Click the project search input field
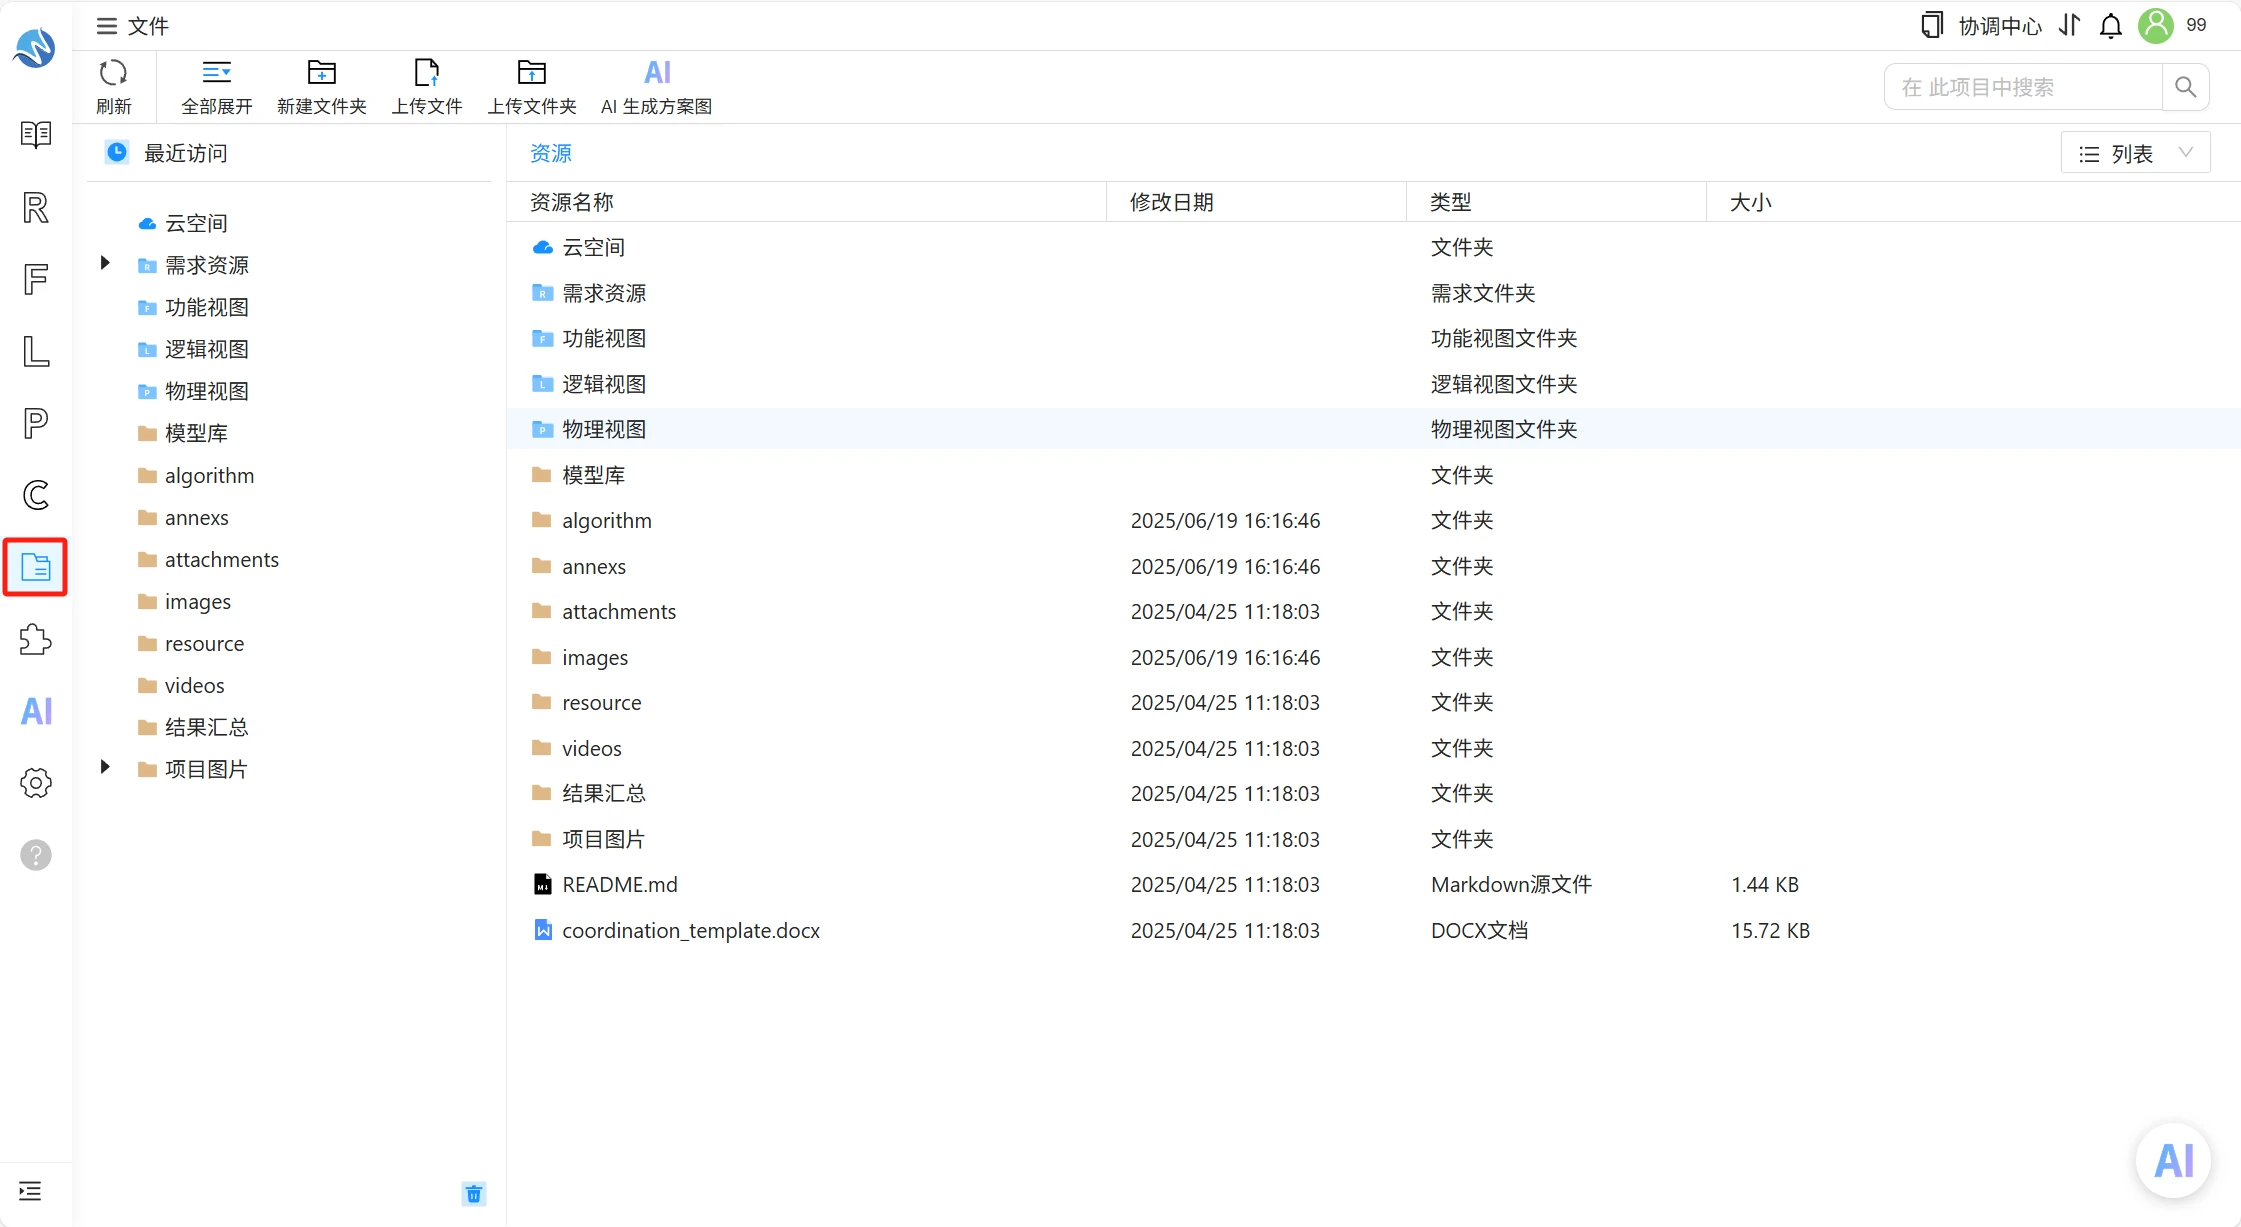Image resolution: width=2241 pixels, height=1227 pixels. (x=2023, y=87)
